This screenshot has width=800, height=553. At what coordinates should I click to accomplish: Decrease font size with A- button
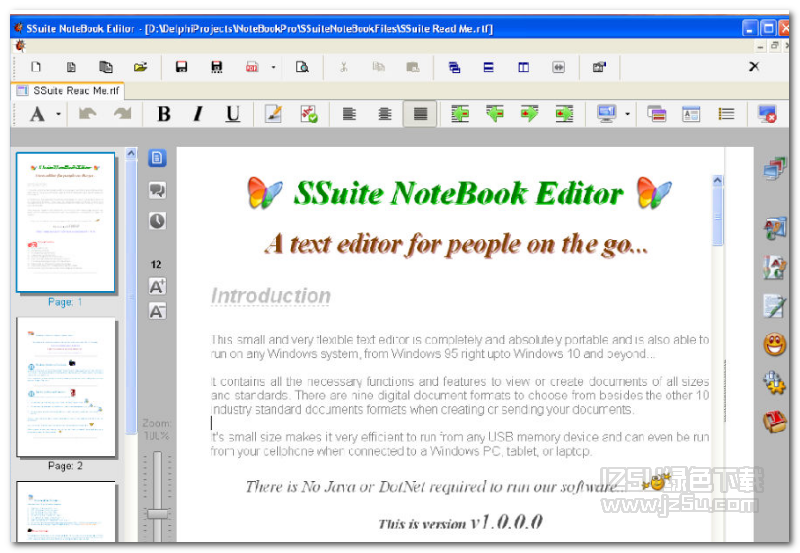coord(157,311)
